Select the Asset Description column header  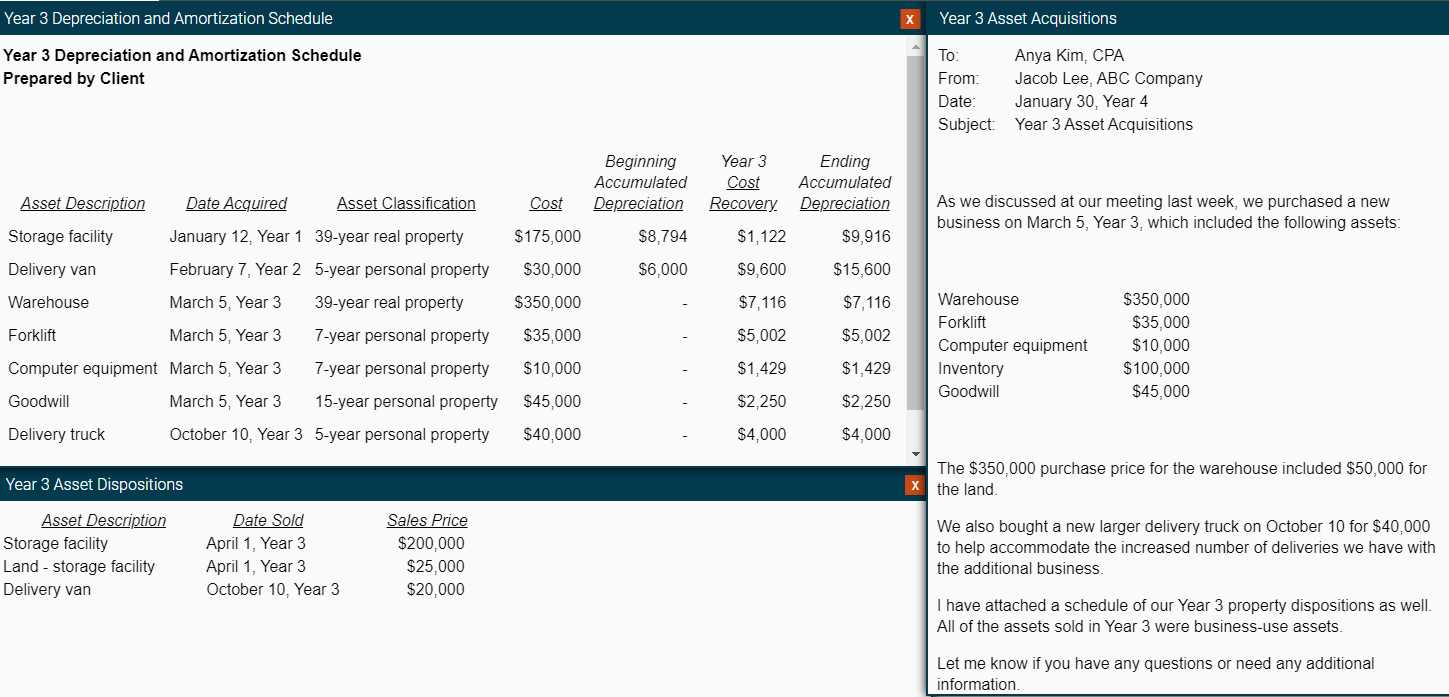pyautogui.click(x=83, y=203)
